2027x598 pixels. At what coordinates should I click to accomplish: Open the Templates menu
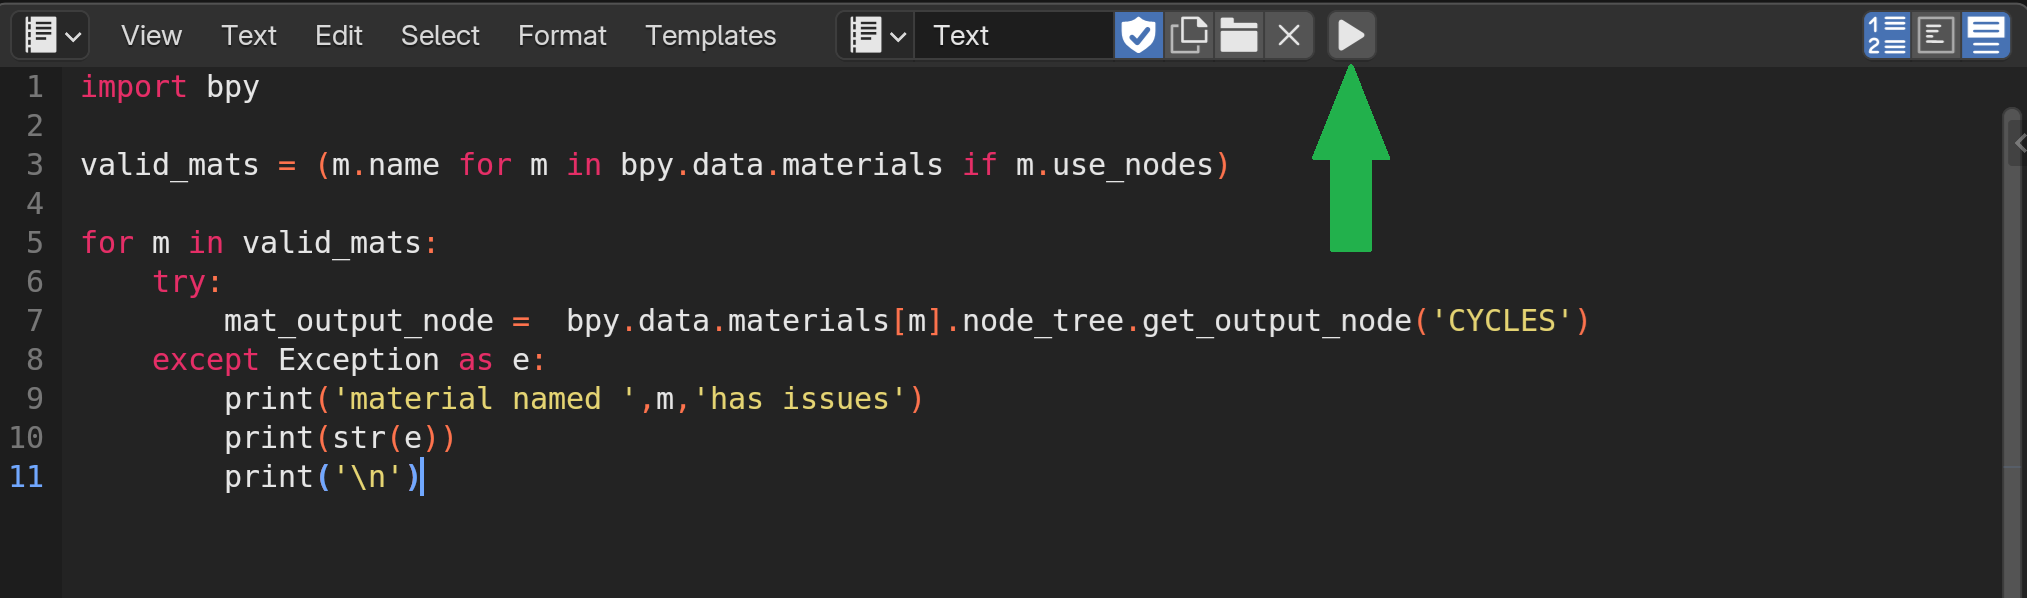pos(710,36)
